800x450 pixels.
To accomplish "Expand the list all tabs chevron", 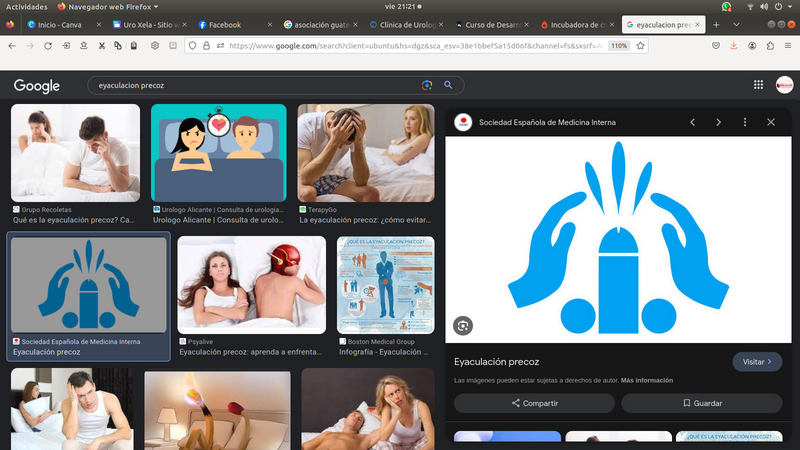I will 737,24.
